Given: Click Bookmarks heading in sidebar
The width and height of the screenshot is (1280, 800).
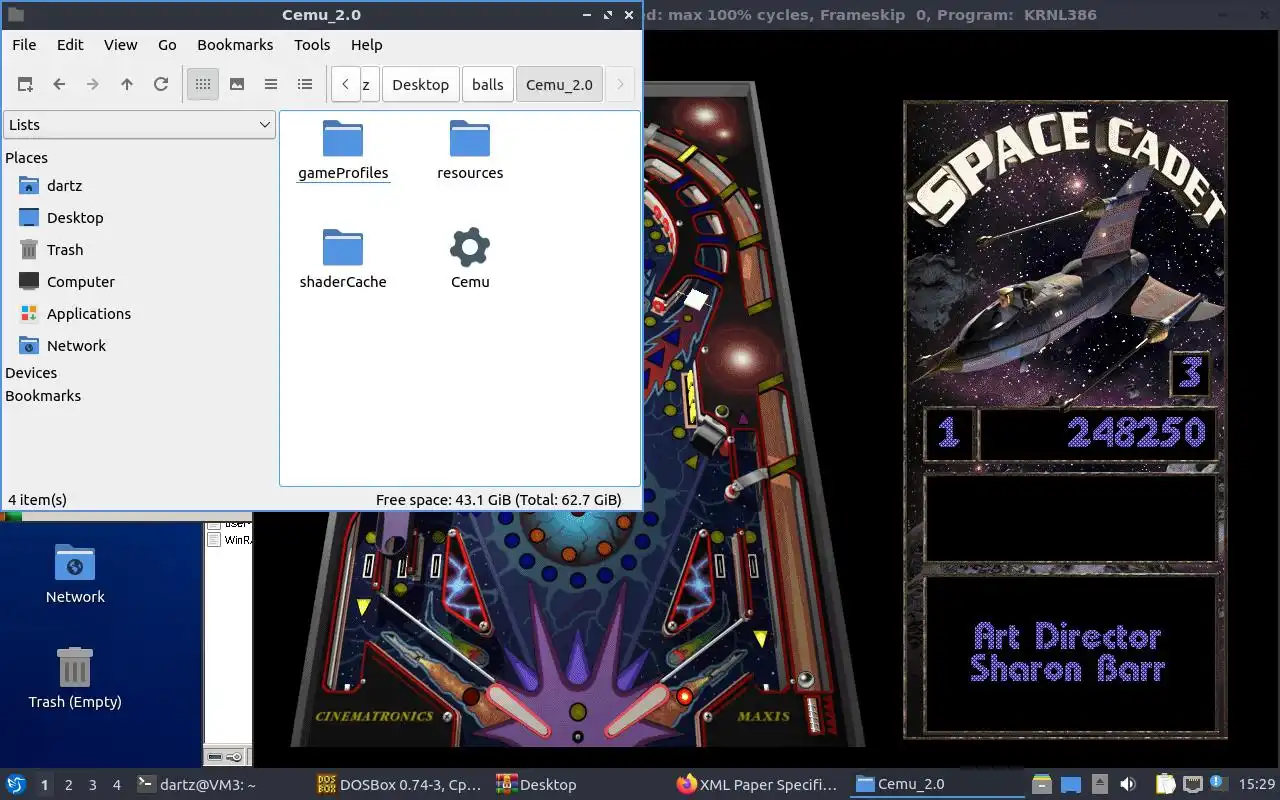Looking at the screenshot, I should tap(43, 396).
